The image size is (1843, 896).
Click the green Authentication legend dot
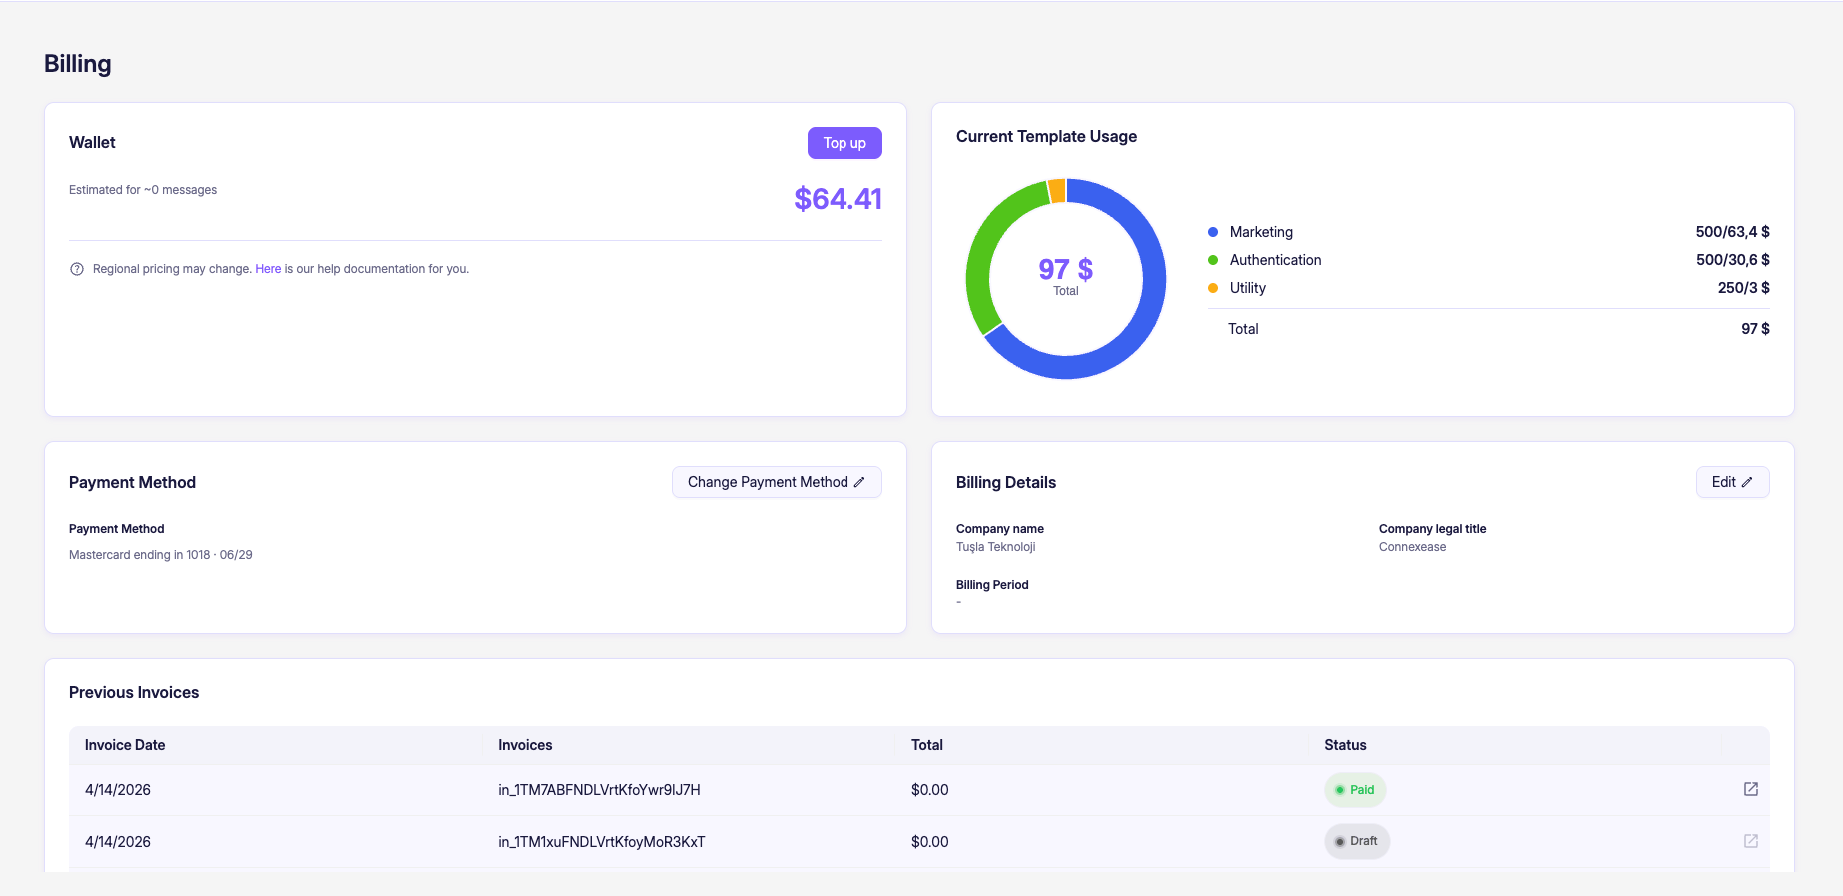(1213, 260)
